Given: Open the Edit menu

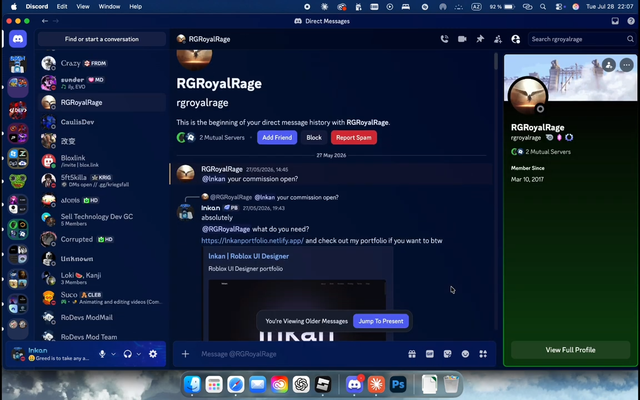Looking at the screenshot, I should click(62, 7).
